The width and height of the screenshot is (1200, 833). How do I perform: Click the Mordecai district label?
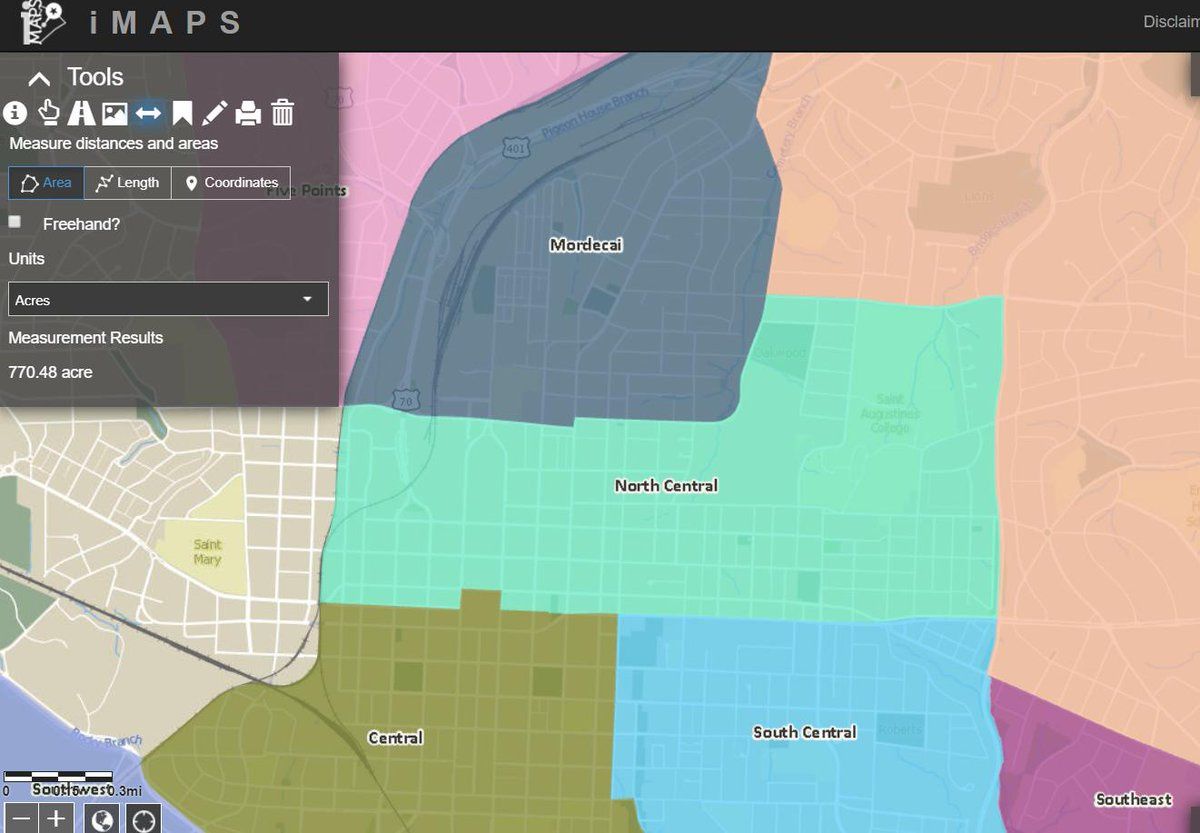[x=586, y=244]
